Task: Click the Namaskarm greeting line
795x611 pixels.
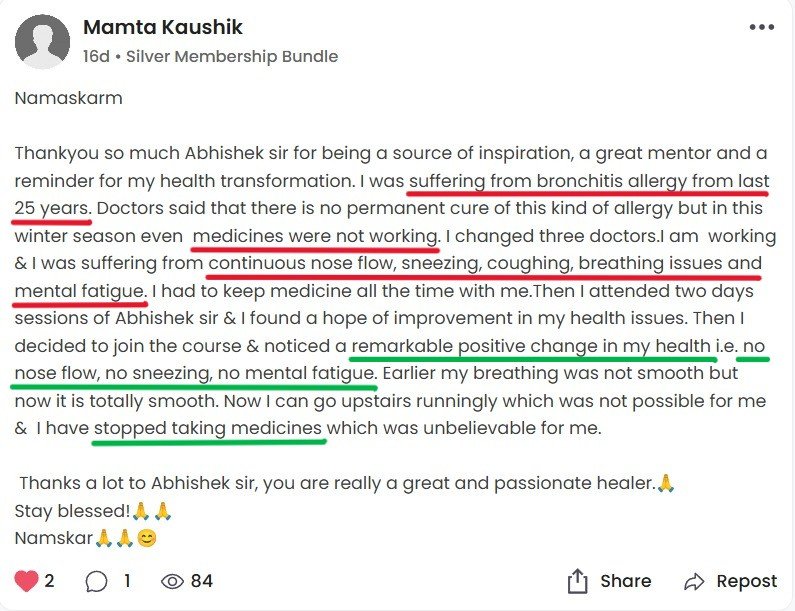Action: coord(69,99)
